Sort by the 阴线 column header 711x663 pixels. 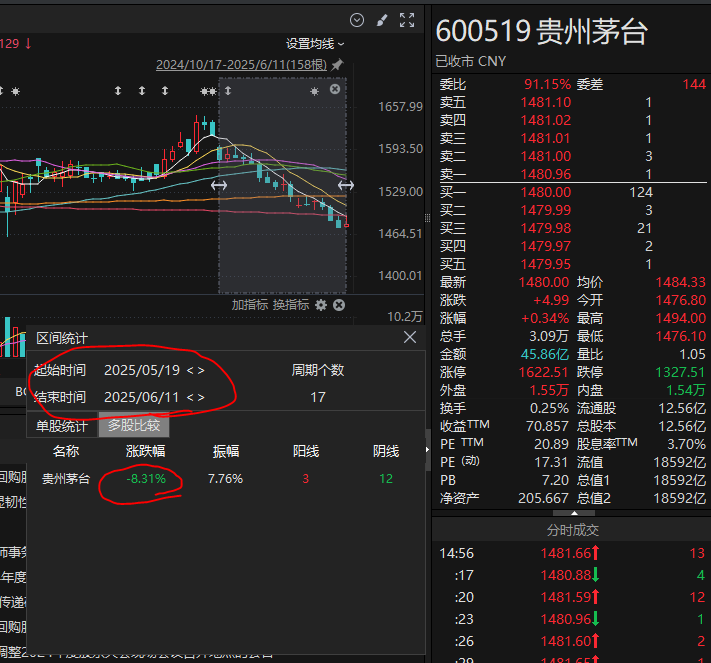[x=386, y=451]
